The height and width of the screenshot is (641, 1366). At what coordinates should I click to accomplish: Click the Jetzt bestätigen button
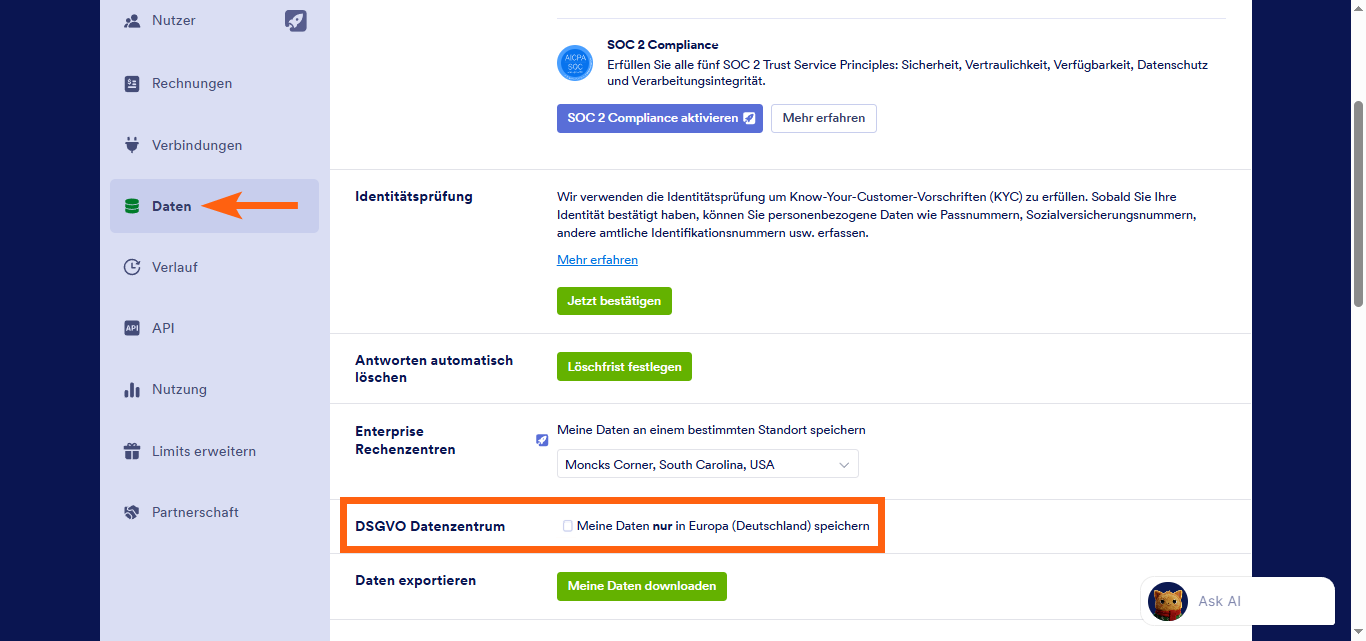point(614,301)
